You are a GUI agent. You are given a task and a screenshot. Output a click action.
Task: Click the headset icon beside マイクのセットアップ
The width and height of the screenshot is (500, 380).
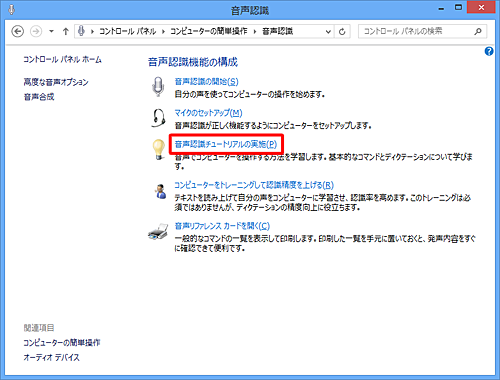[x=158, y=118]
